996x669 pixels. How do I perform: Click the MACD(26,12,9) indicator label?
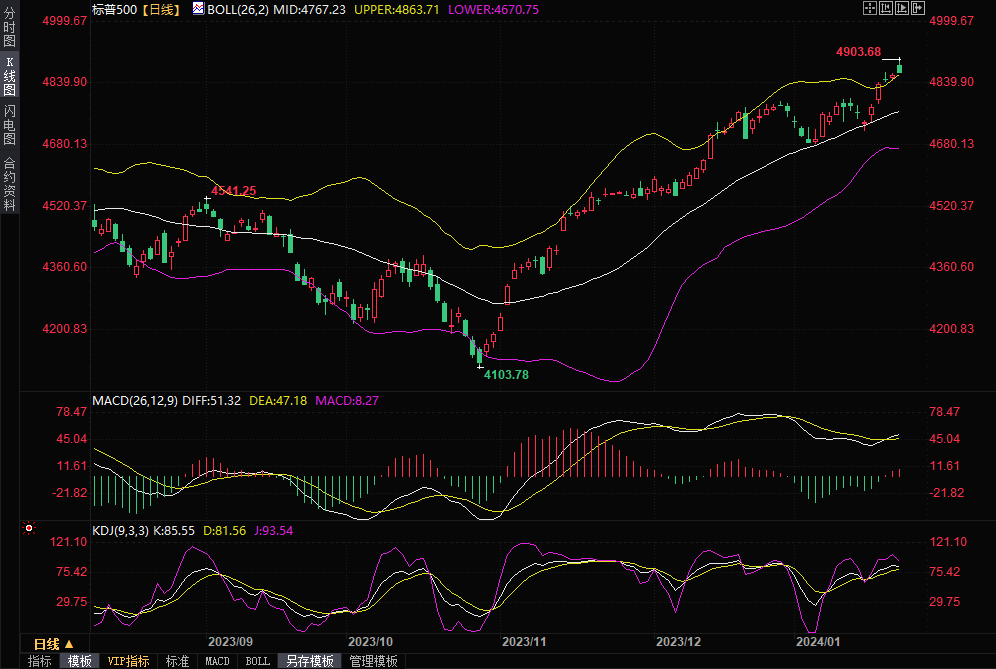tap(135, 400)
